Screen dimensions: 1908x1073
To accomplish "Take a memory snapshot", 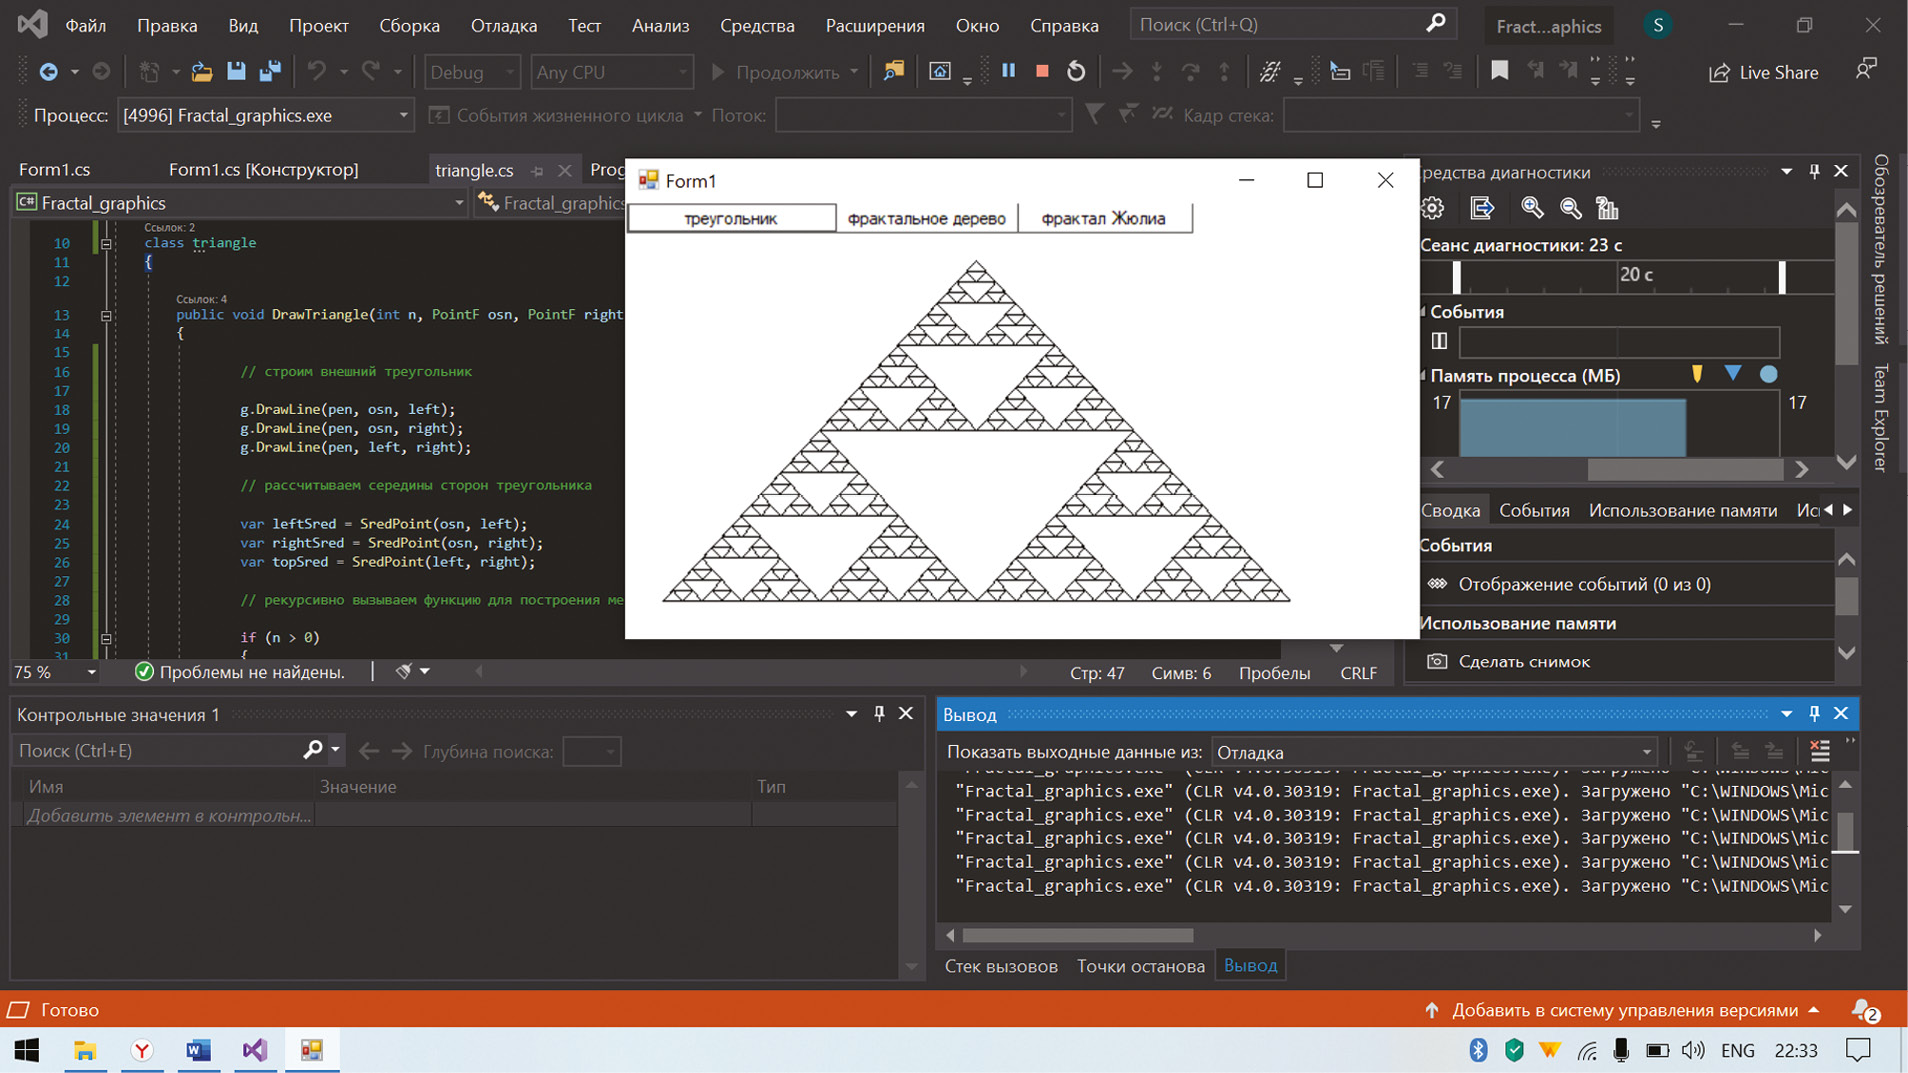I will (1523, 661).
